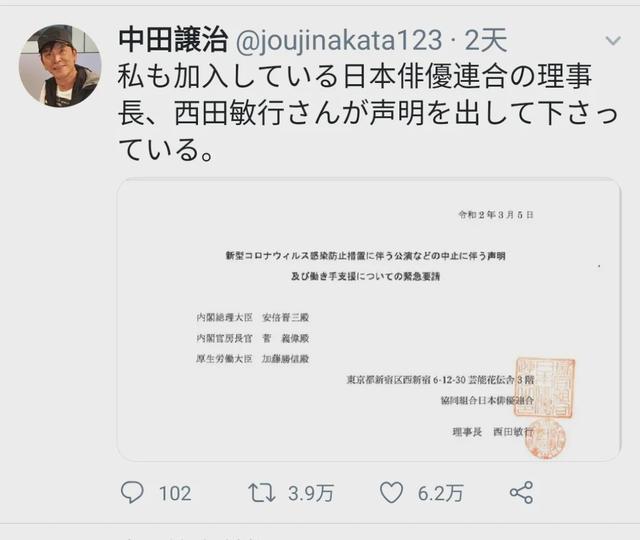Click the document title headline text
Viewport: 640px width, 540px height.
click(x=366, y=266)
